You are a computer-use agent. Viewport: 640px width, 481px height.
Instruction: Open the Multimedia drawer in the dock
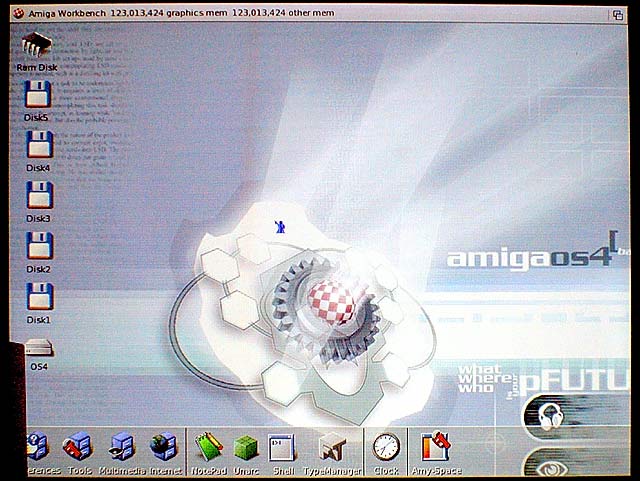click(122, 446)
